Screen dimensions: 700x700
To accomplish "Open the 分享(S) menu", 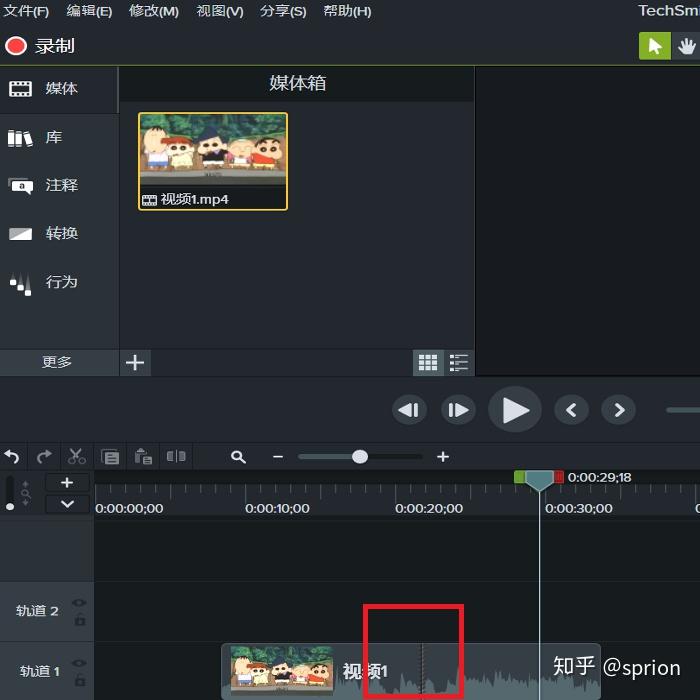I will pyautogui.click(x=283, y=11).
